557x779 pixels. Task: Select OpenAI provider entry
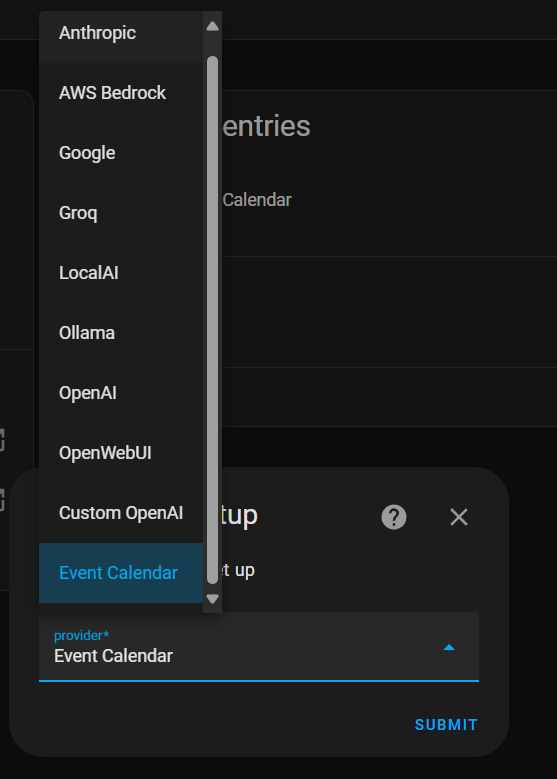click(121, 393)
